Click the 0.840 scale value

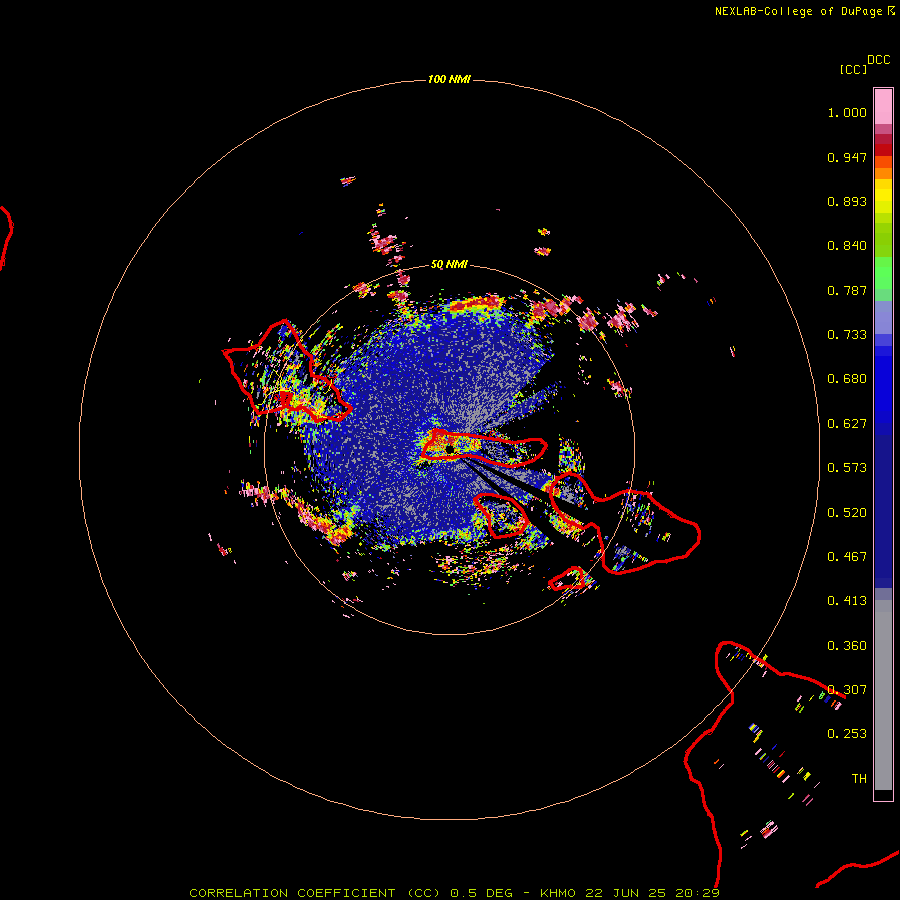[x=847, y=246]
